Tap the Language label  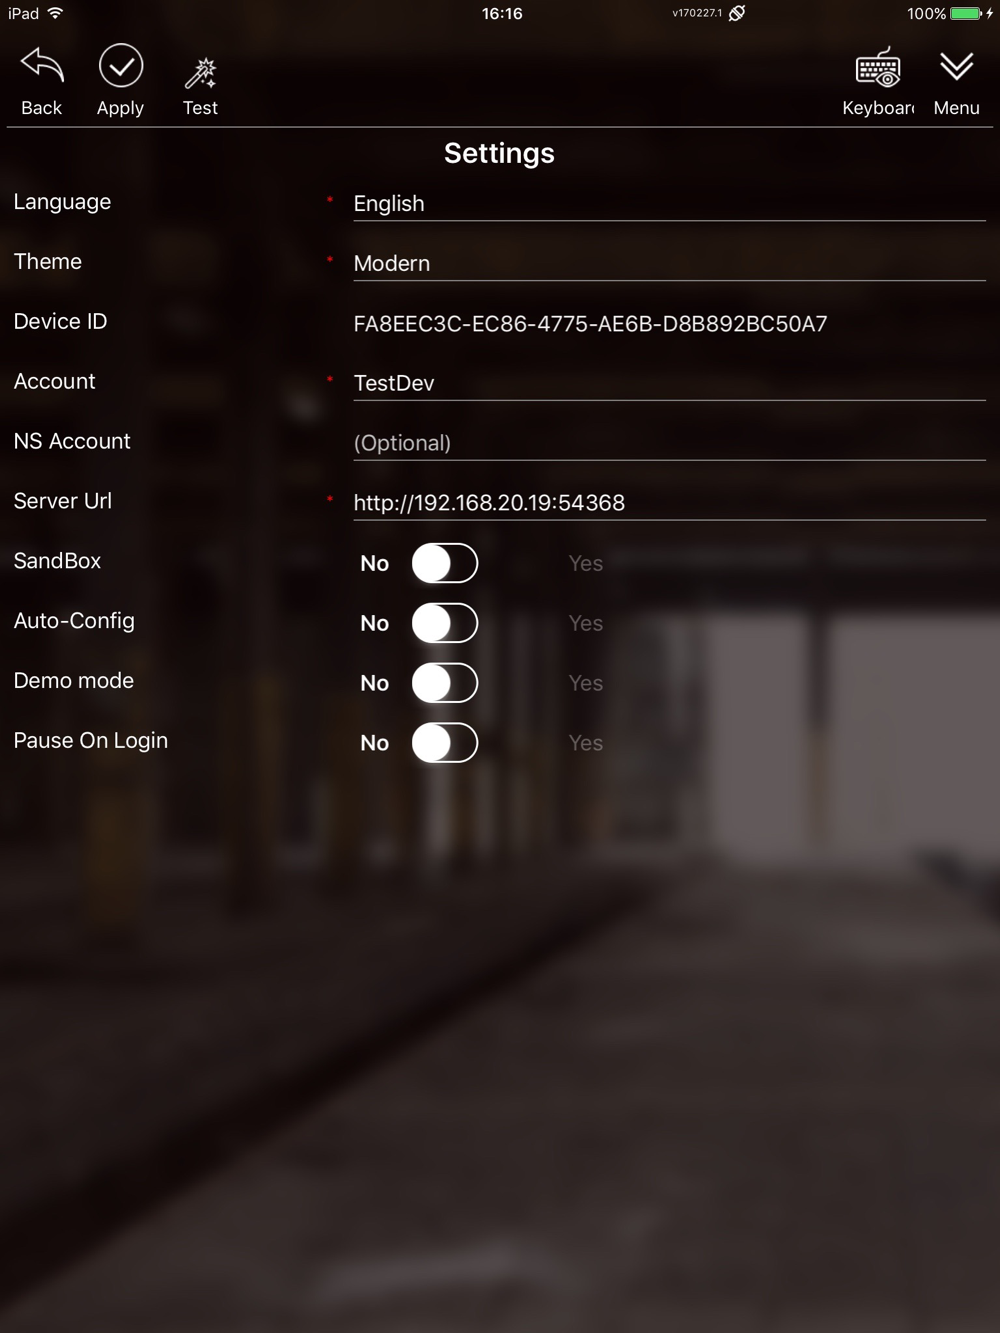pos(62,203)
